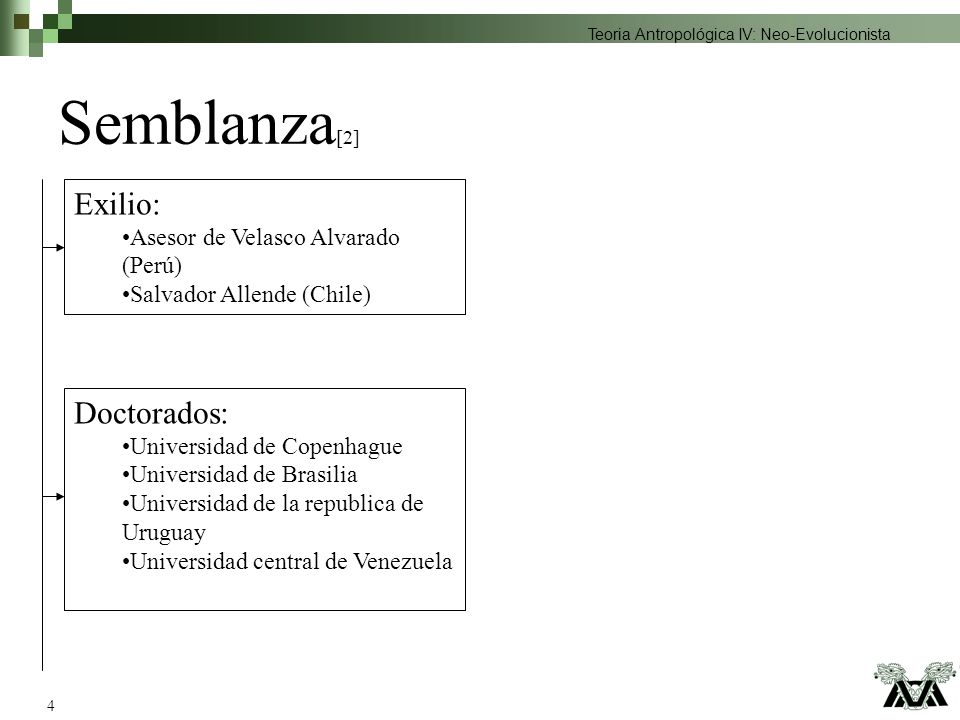This screenshot has width=960, height=720.
Task: Select the 'Exilio:' heading
Action: coord(117,204)
